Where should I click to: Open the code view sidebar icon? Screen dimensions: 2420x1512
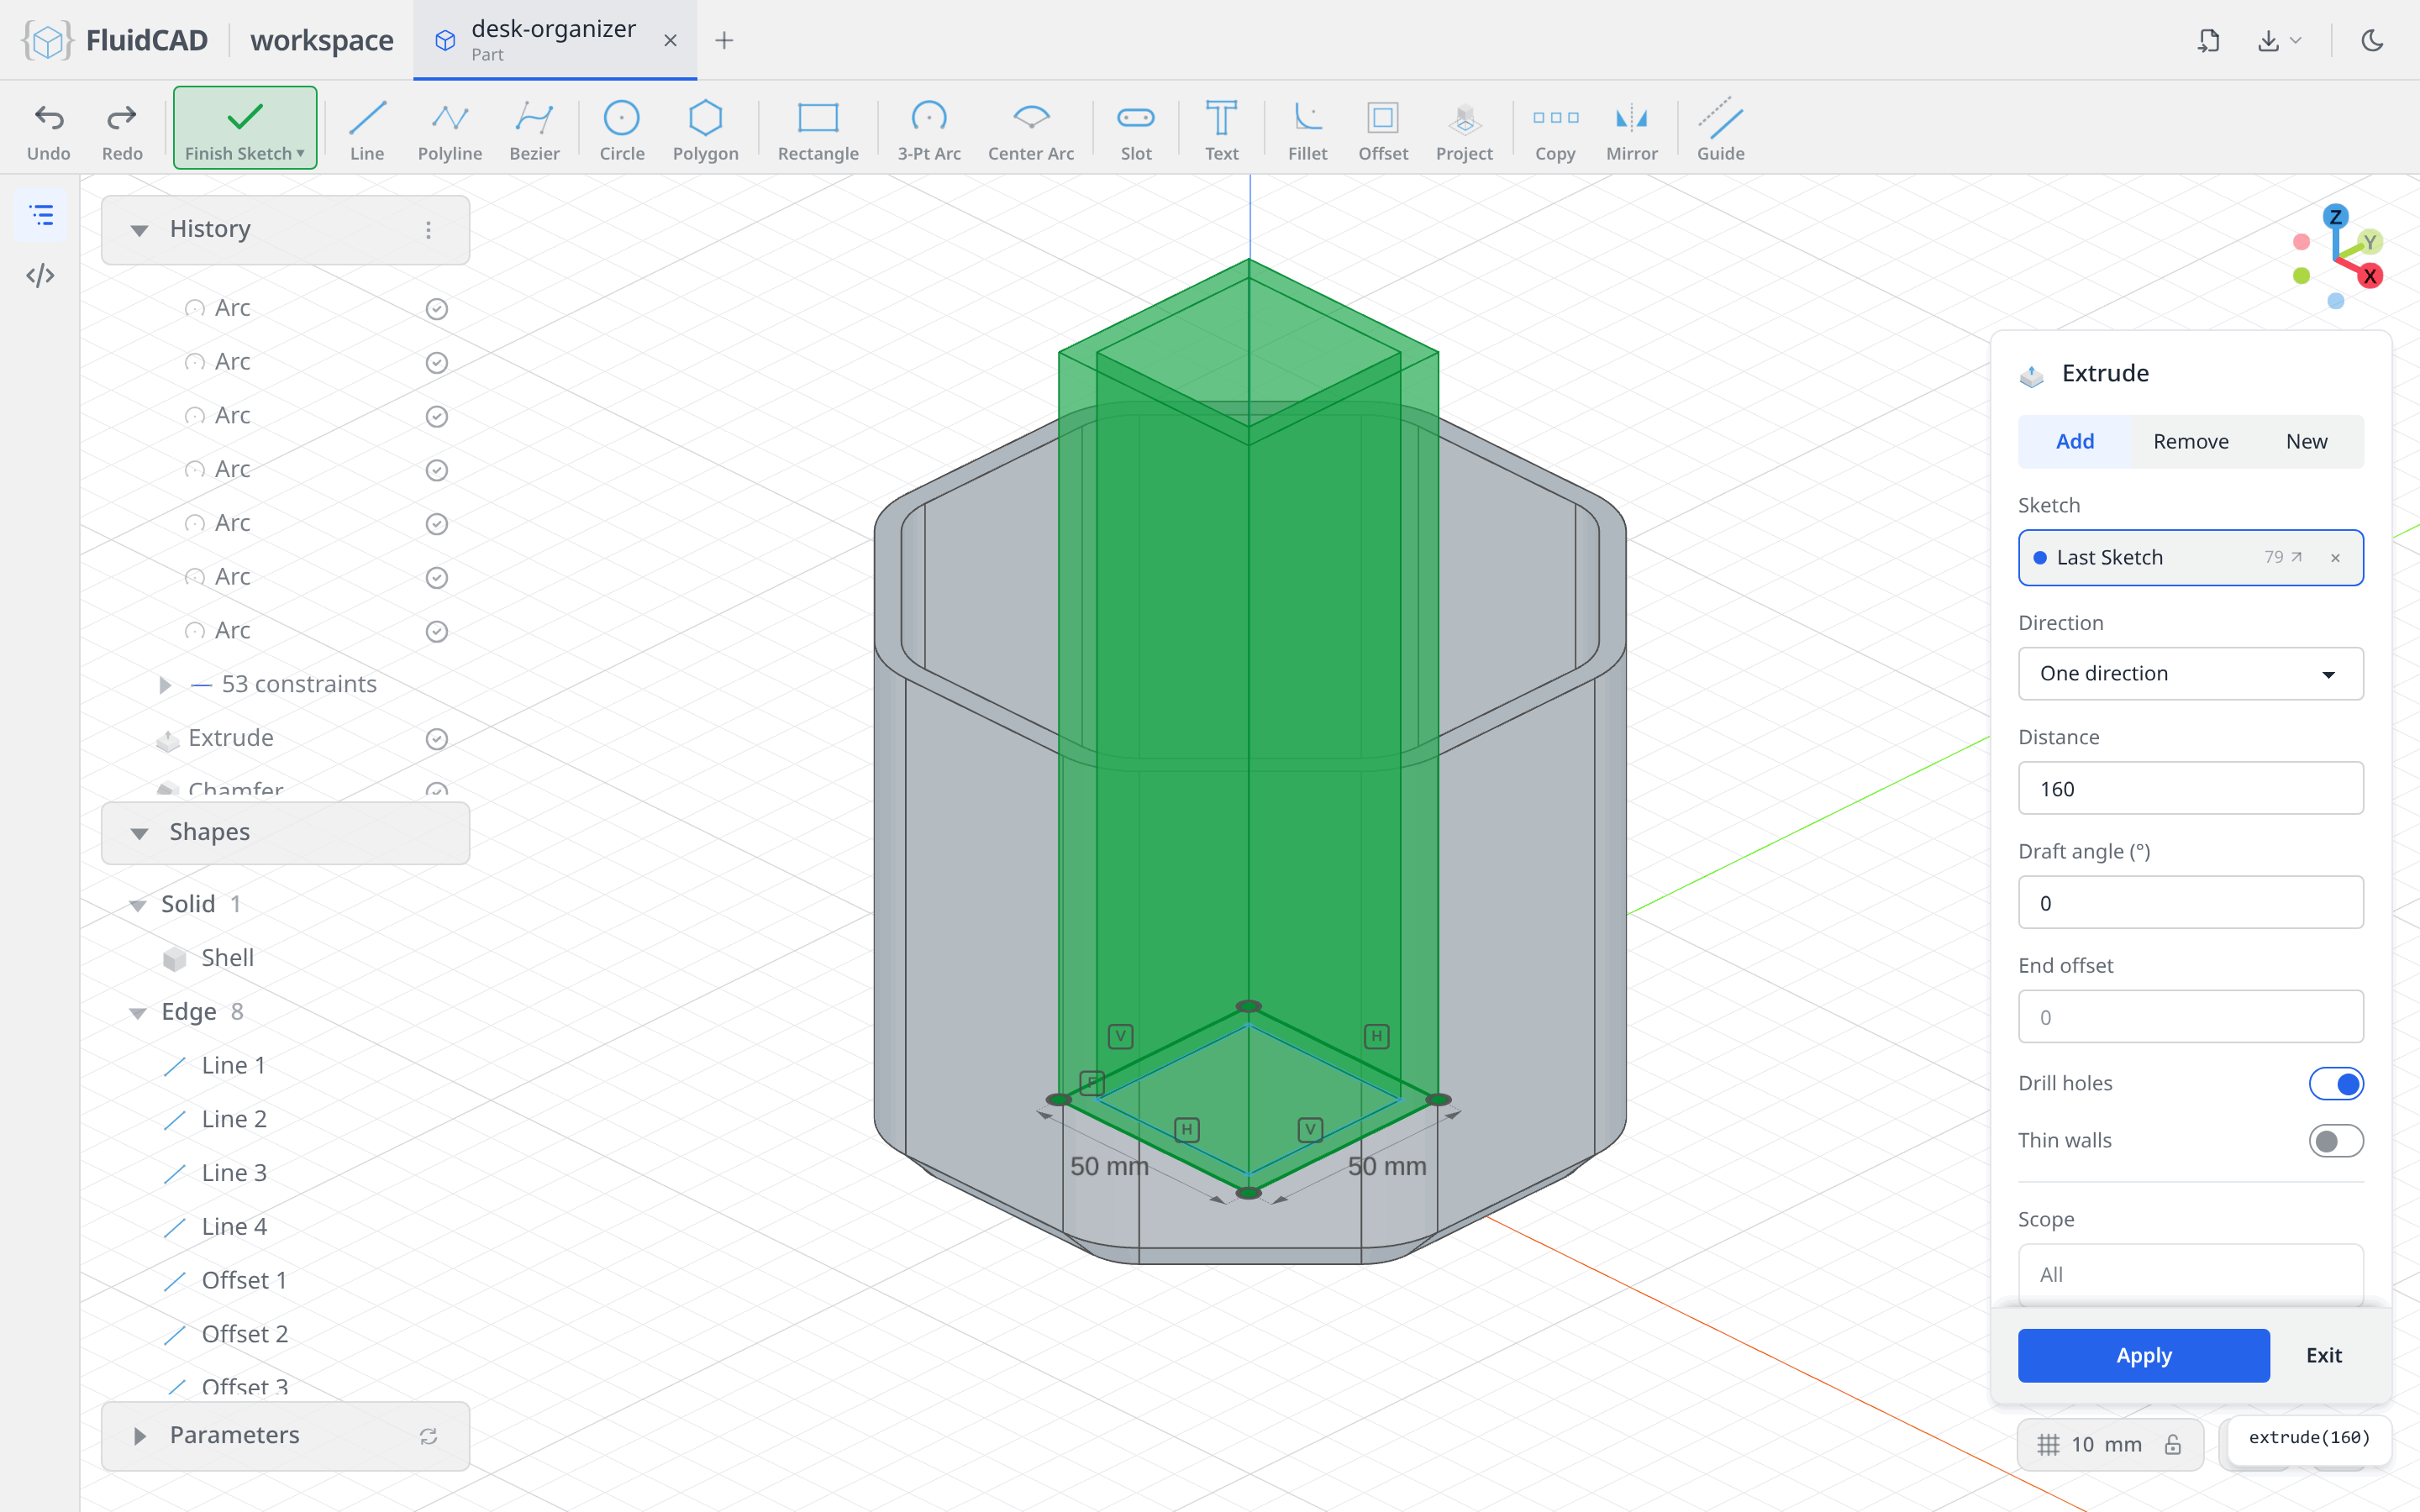tap(41, 275)
